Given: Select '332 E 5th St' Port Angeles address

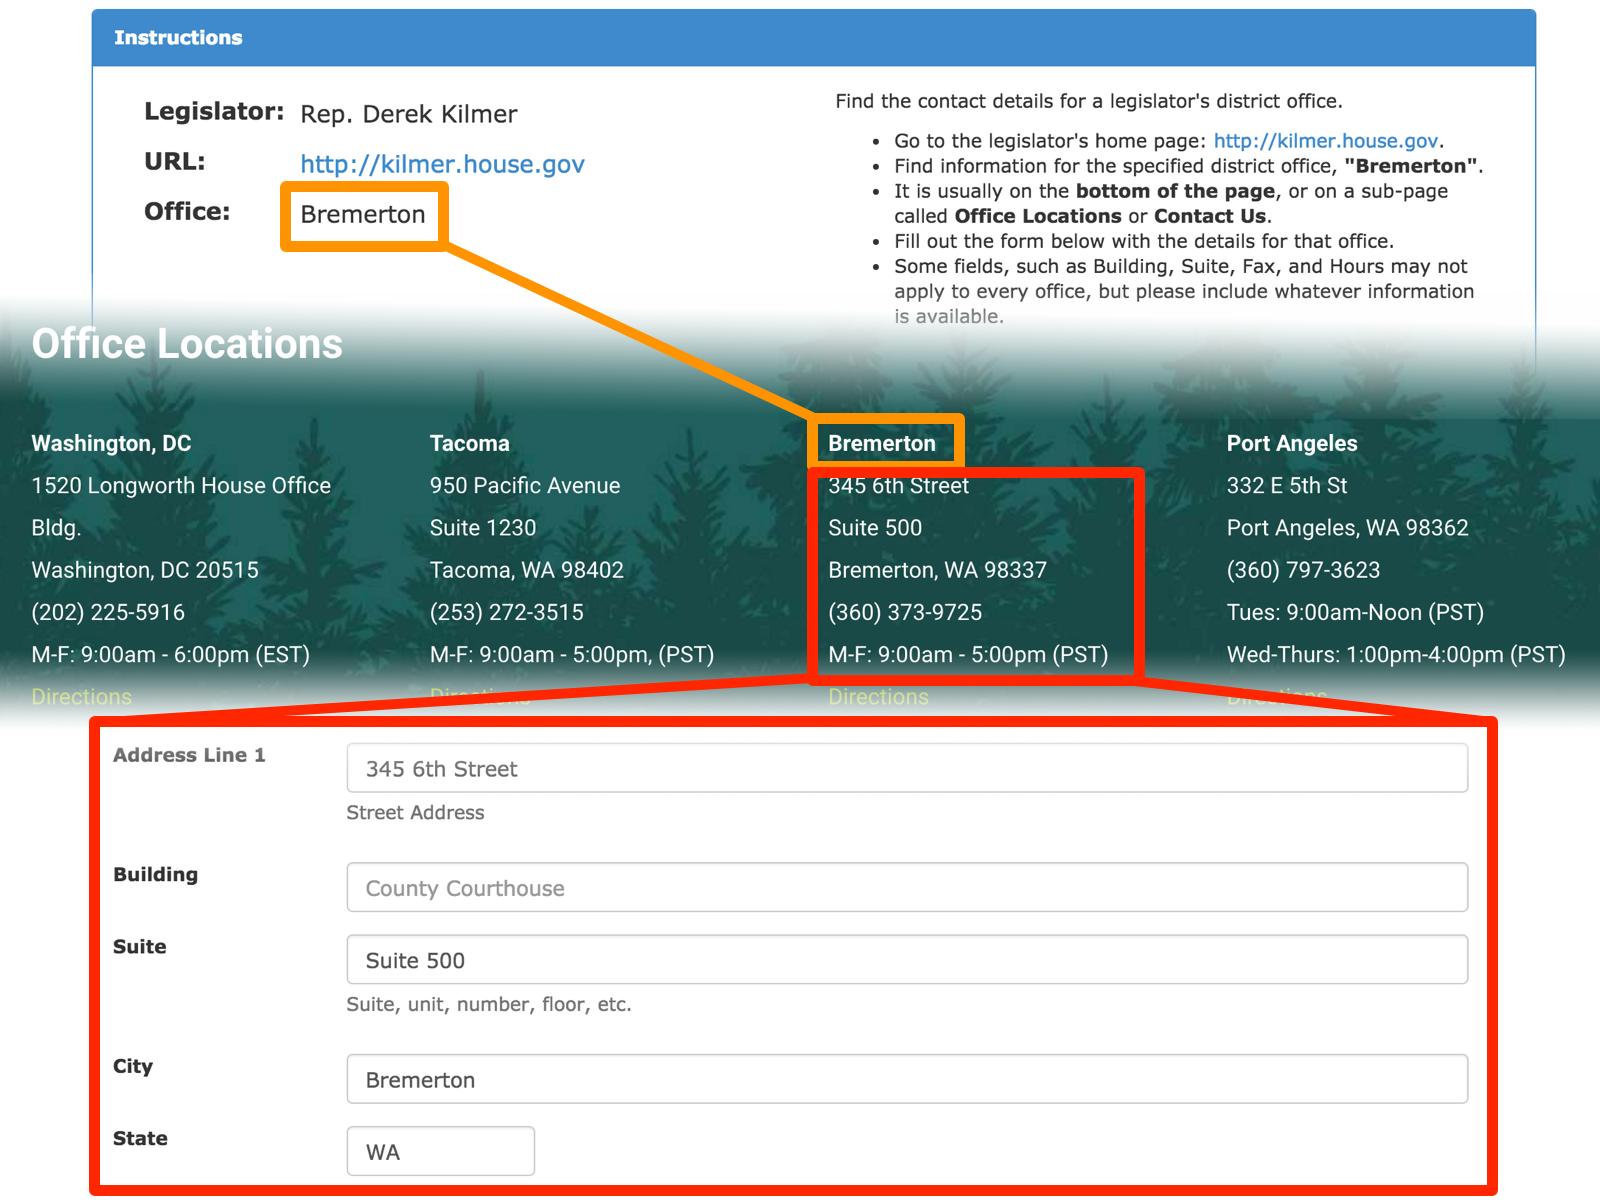Looking at the screenshot, I should [1287, 486].
